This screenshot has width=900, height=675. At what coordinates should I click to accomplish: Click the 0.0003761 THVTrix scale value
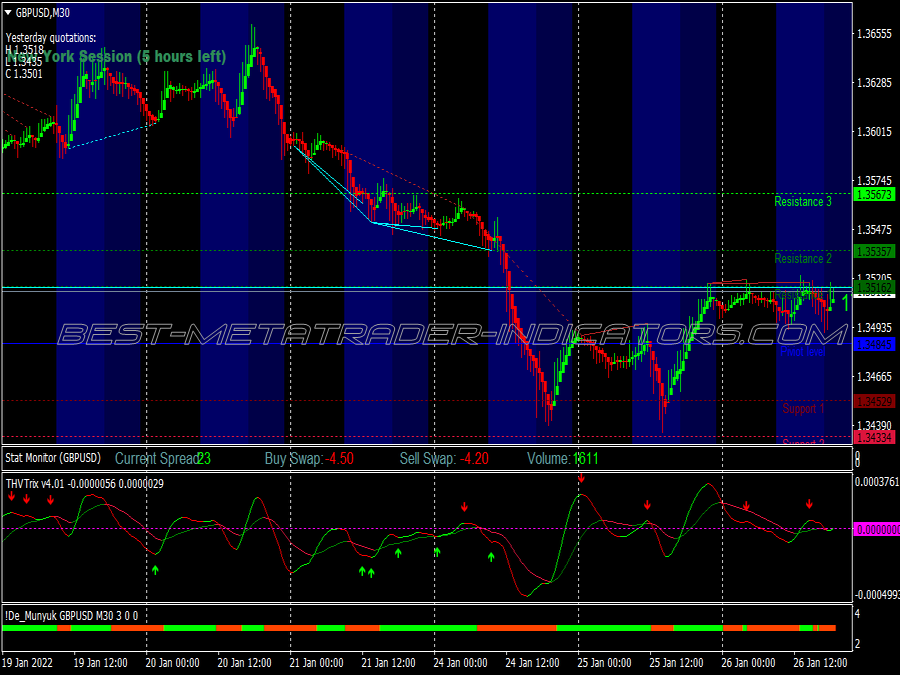click(x=877, y=482)
